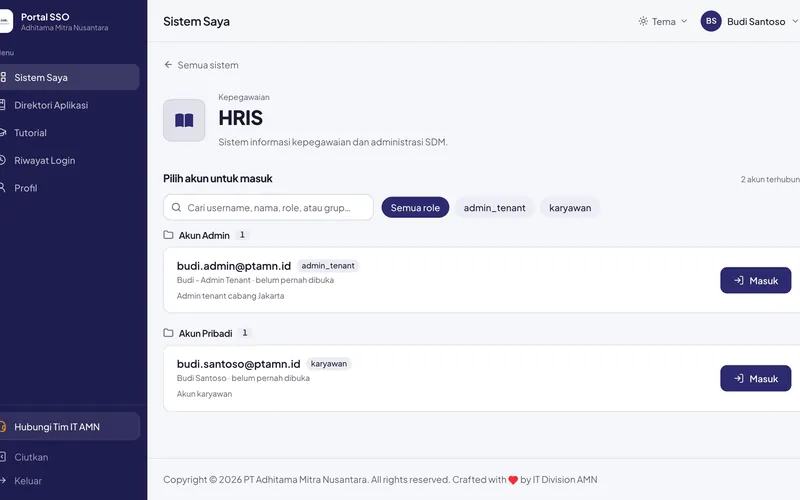This screenshot has height=500, width=800.
Task: Filter by karyawan role
Action: pyautogui.click(x=570, y=208)
